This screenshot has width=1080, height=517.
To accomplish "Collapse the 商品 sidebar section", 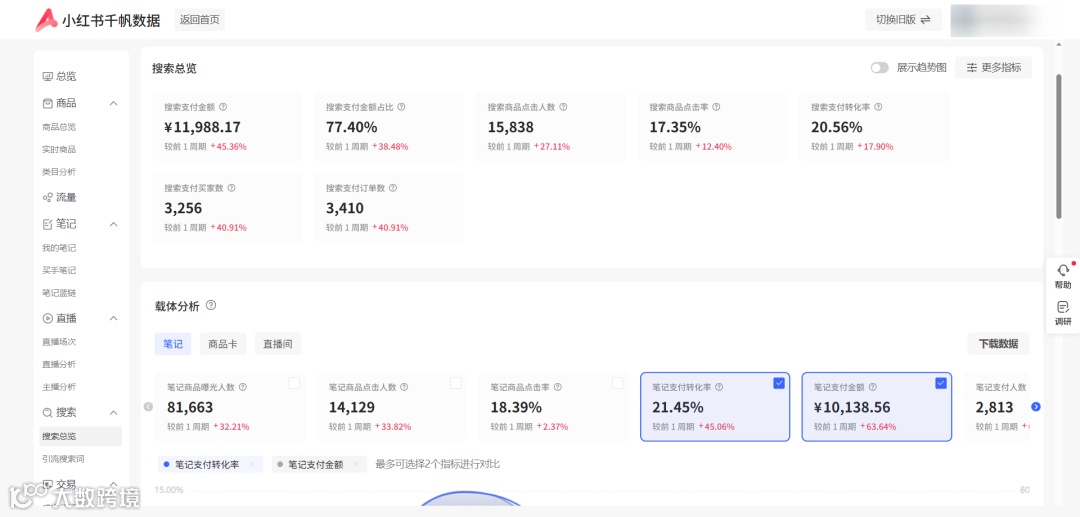I will (114, 103).
